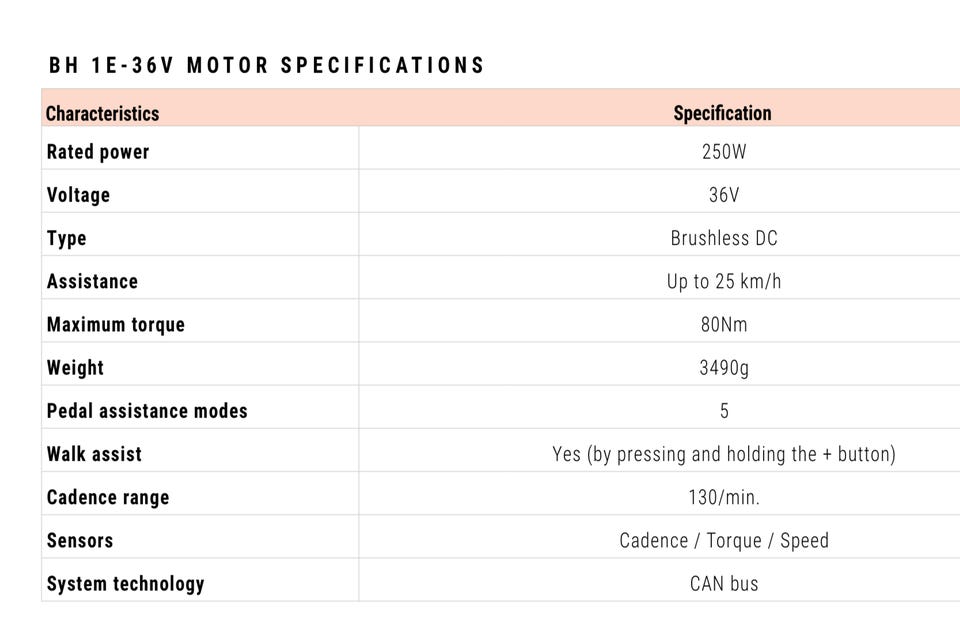Click the Assistance row label

(92, 281)
